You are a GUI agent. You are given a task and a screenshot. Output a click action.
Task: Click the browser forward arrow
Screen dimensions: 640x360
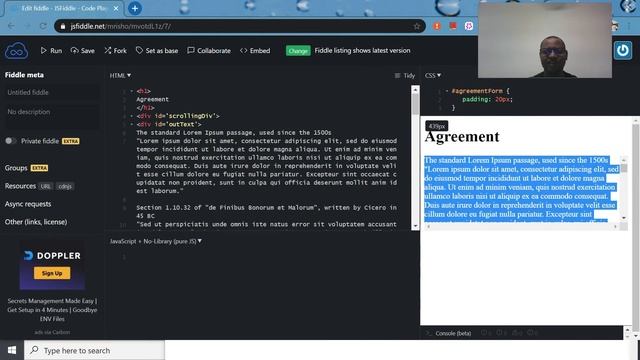27,26
